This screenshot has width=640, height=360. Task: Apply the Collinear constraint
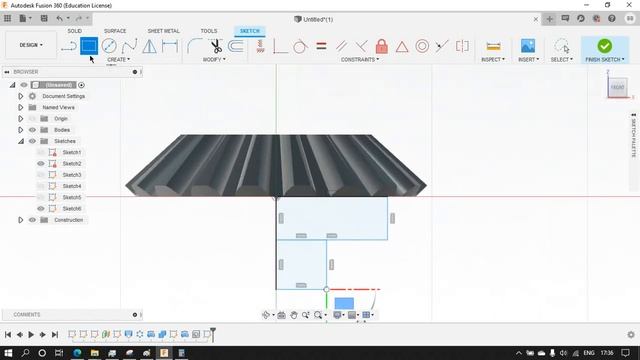click(441, 46)
